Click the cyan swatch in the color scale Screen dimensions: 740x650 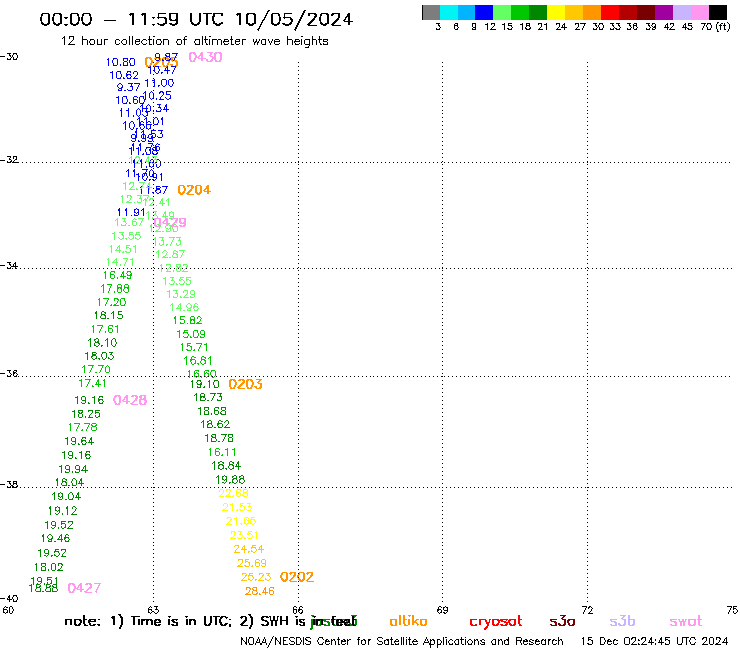pos(449,12)
